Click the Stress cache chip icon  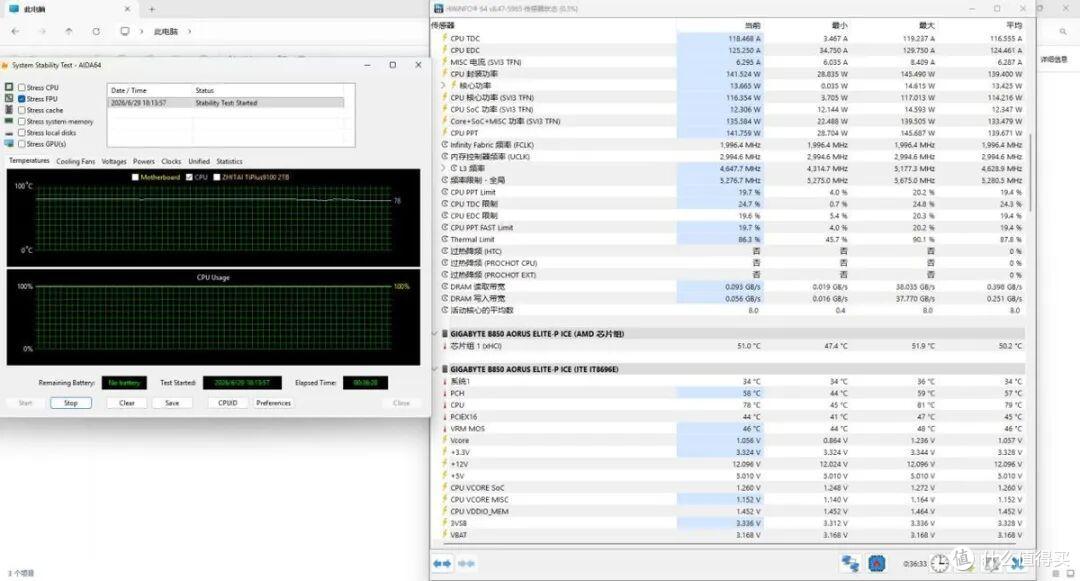coord(9,109)
